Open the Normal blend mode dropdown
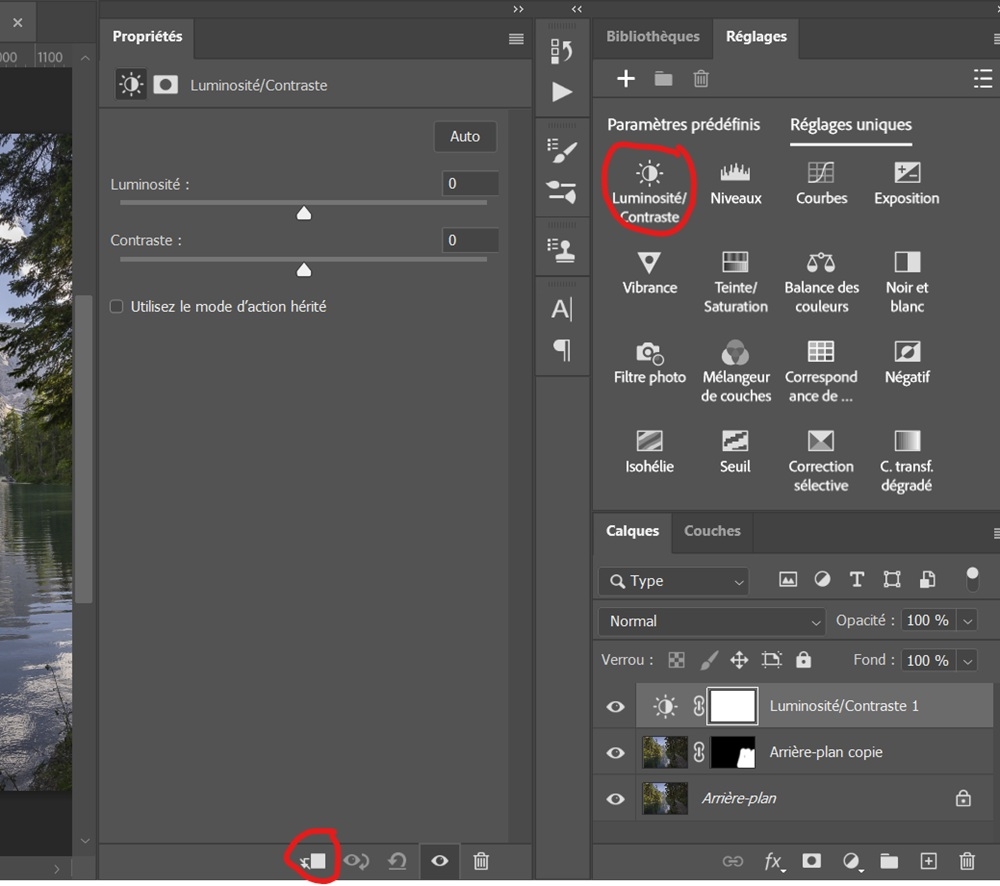This screenshot has width=1000, height=886. click(x=712, y=621)
